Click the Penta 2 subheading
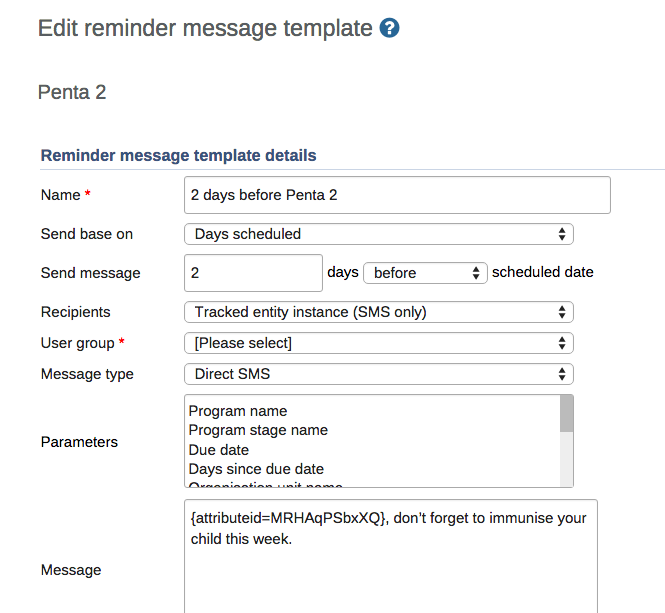 click(x=72, y=93)
